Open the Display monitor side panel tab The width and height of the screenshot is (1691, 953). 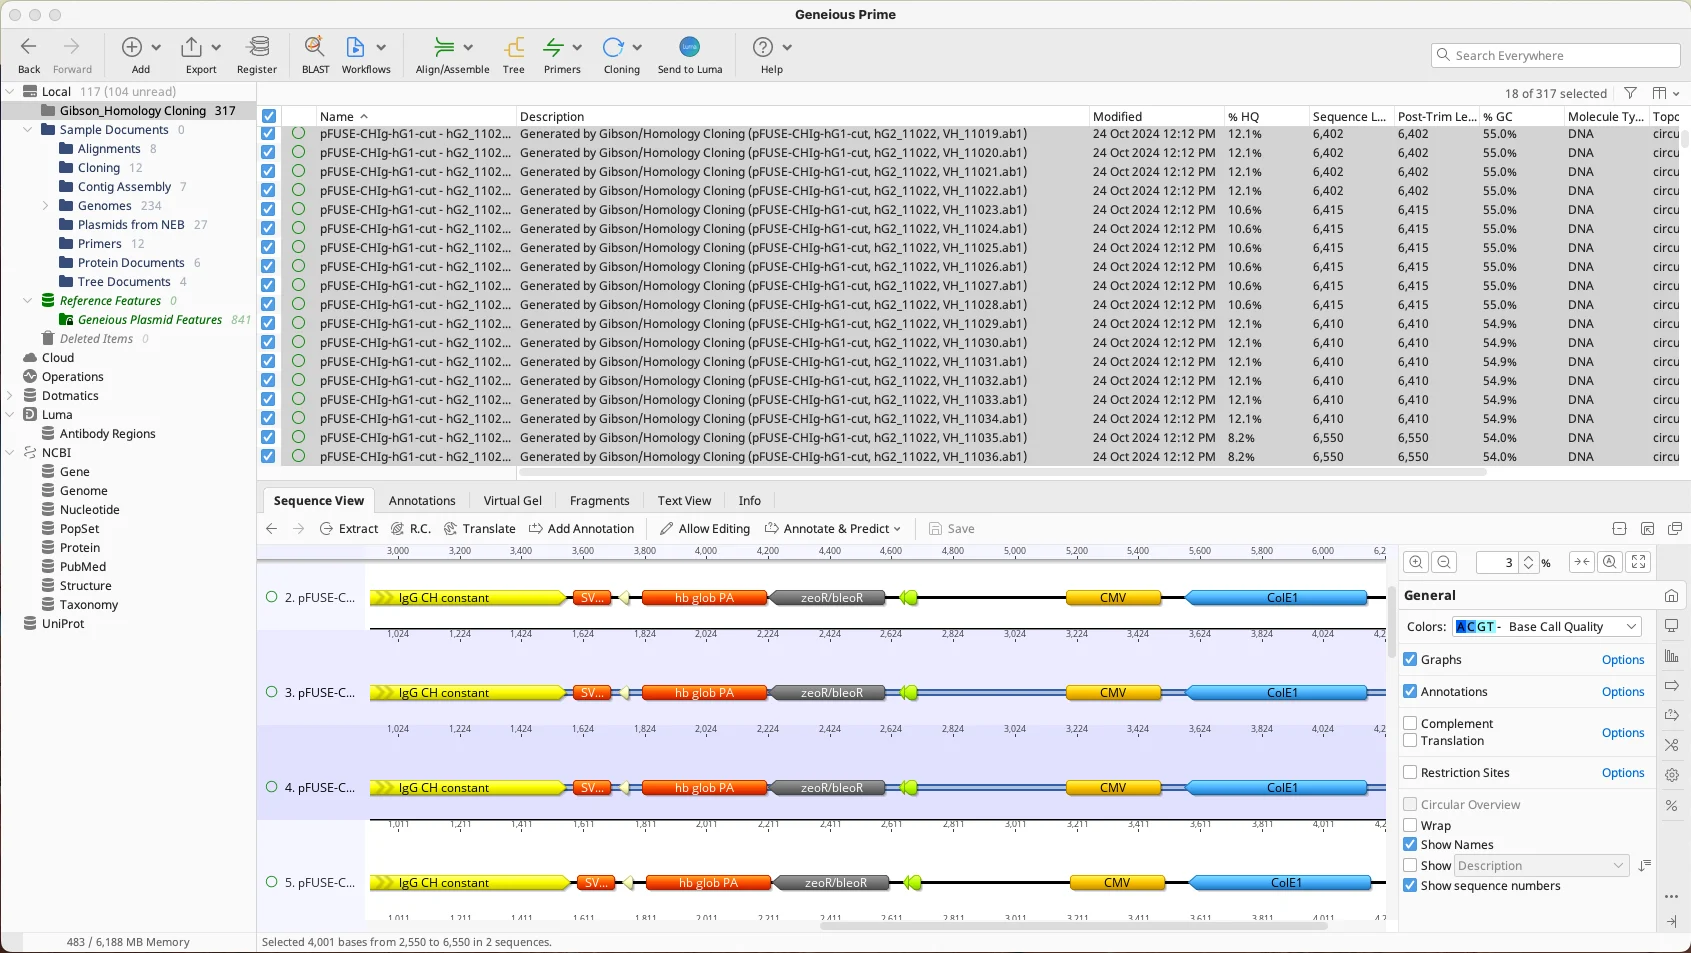pos(1671,625)
